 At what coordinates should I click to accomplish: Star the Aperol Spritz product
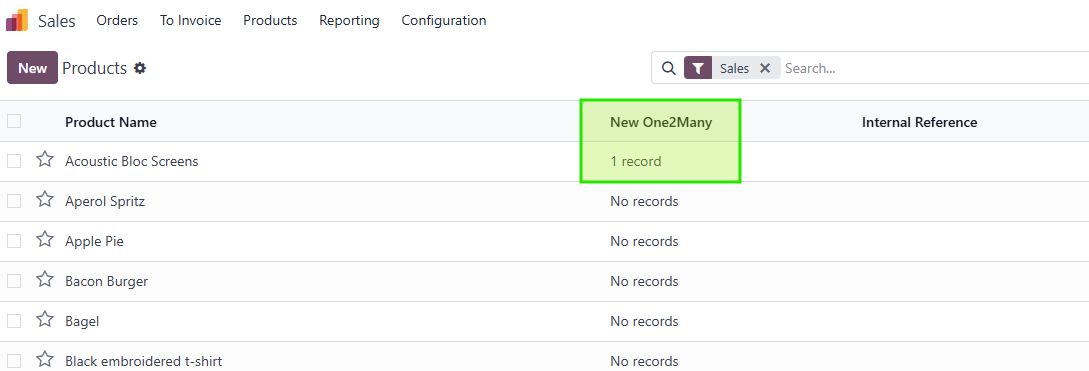point(45,200)
